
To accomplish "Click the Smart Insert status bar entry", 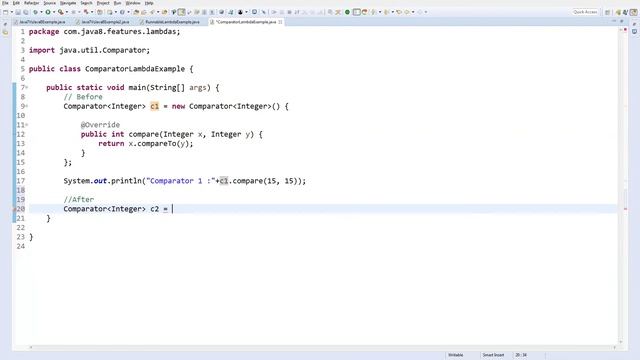I will pos(493,355).
